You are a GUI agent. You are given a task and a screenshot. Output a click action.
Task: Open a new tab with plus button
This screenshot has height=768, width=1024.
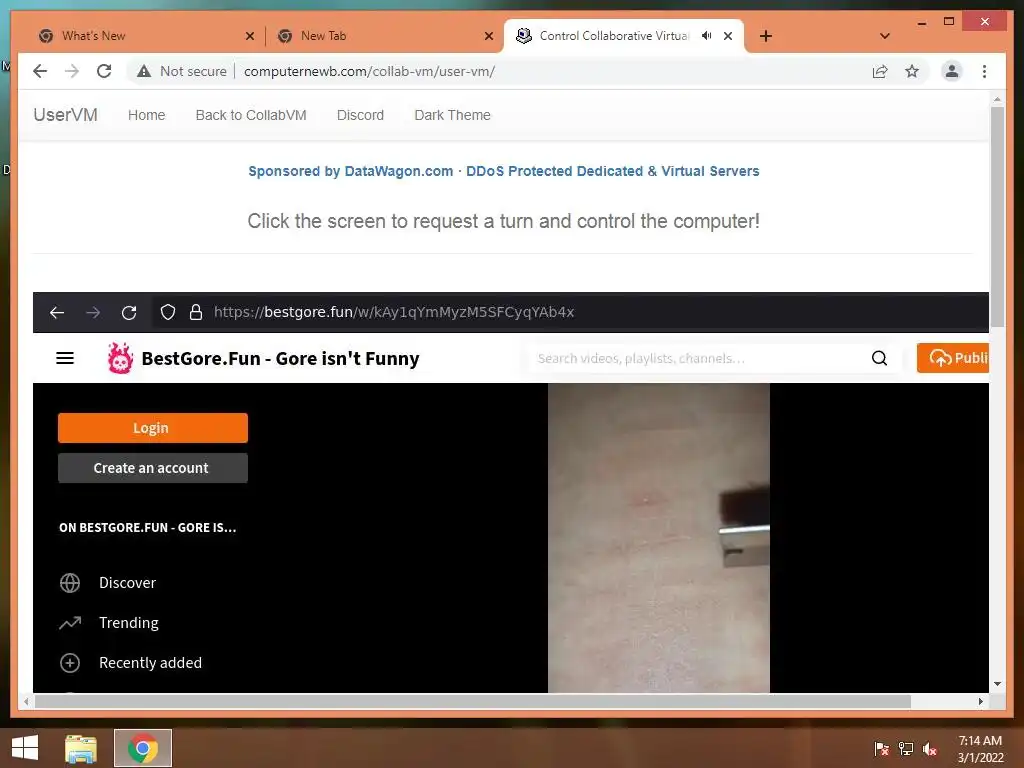pos(765,36)
